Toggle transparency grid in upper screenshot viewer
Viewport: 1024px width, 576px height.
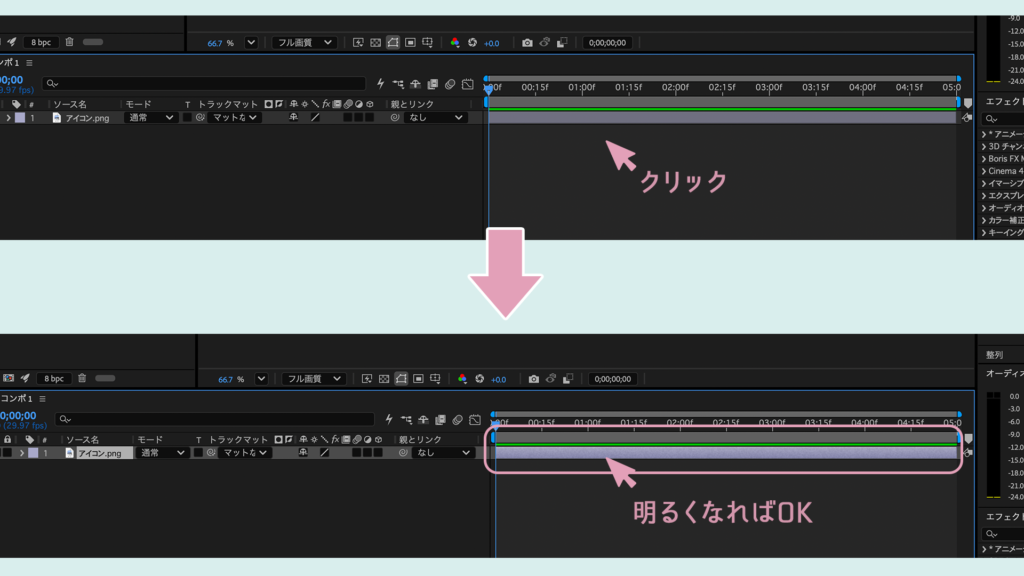point(376,42)
